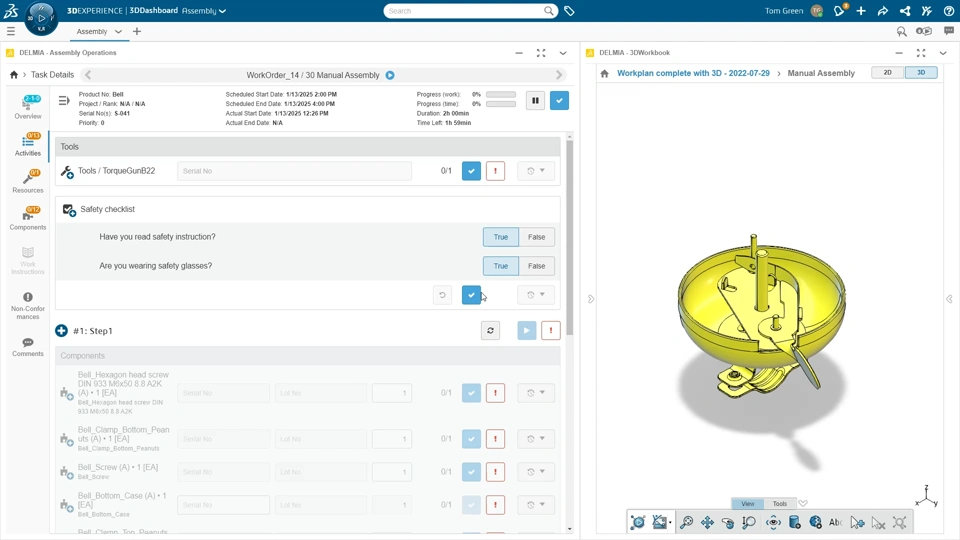Open Resources in the sidebar

(x=28, y=182)
